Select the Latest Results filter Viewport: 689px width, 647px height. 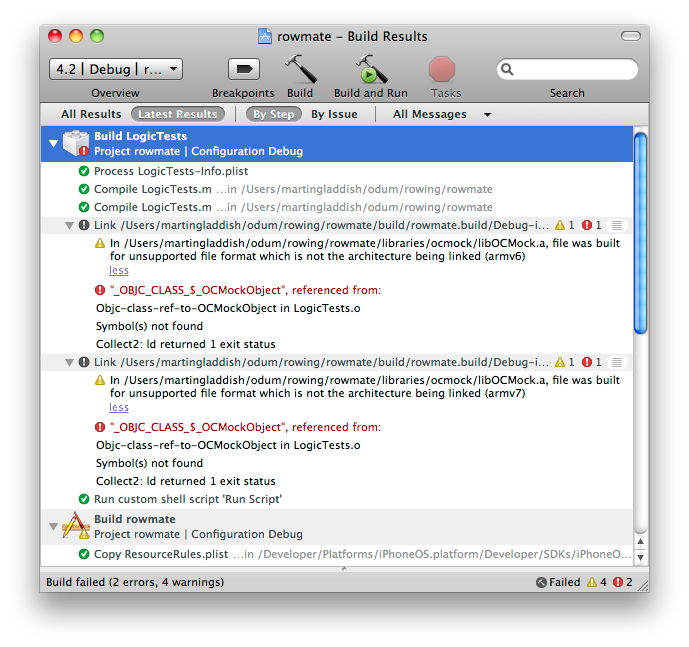point(177,114)
